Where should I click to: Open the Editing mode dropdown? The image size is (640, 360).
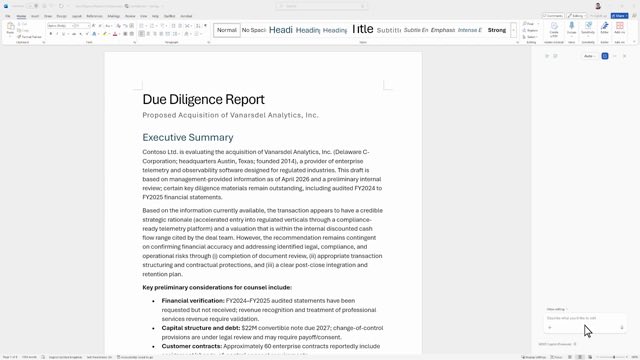click(x=576, y=16)
